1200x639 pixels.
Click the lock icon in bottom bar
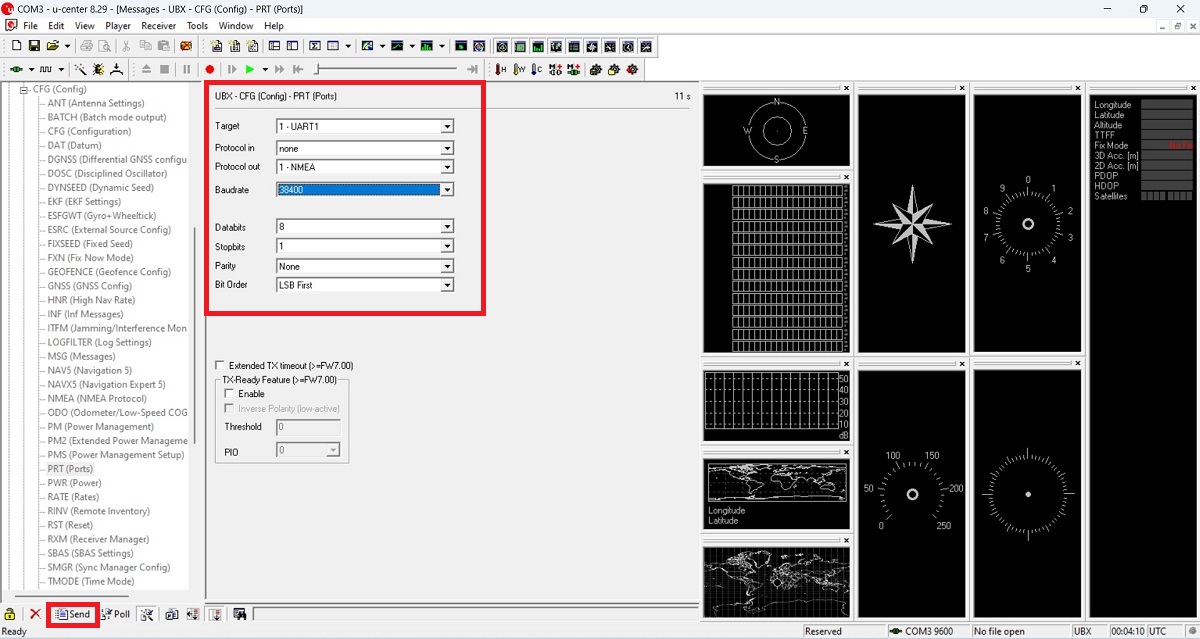click(x=10, y=614)
